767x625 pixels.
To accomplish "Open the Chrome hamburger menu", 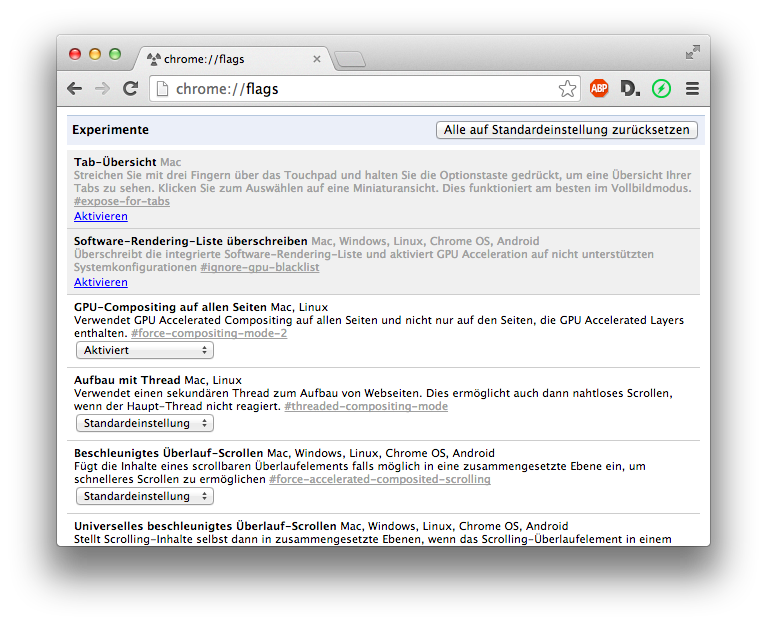I will pos(692,89).
